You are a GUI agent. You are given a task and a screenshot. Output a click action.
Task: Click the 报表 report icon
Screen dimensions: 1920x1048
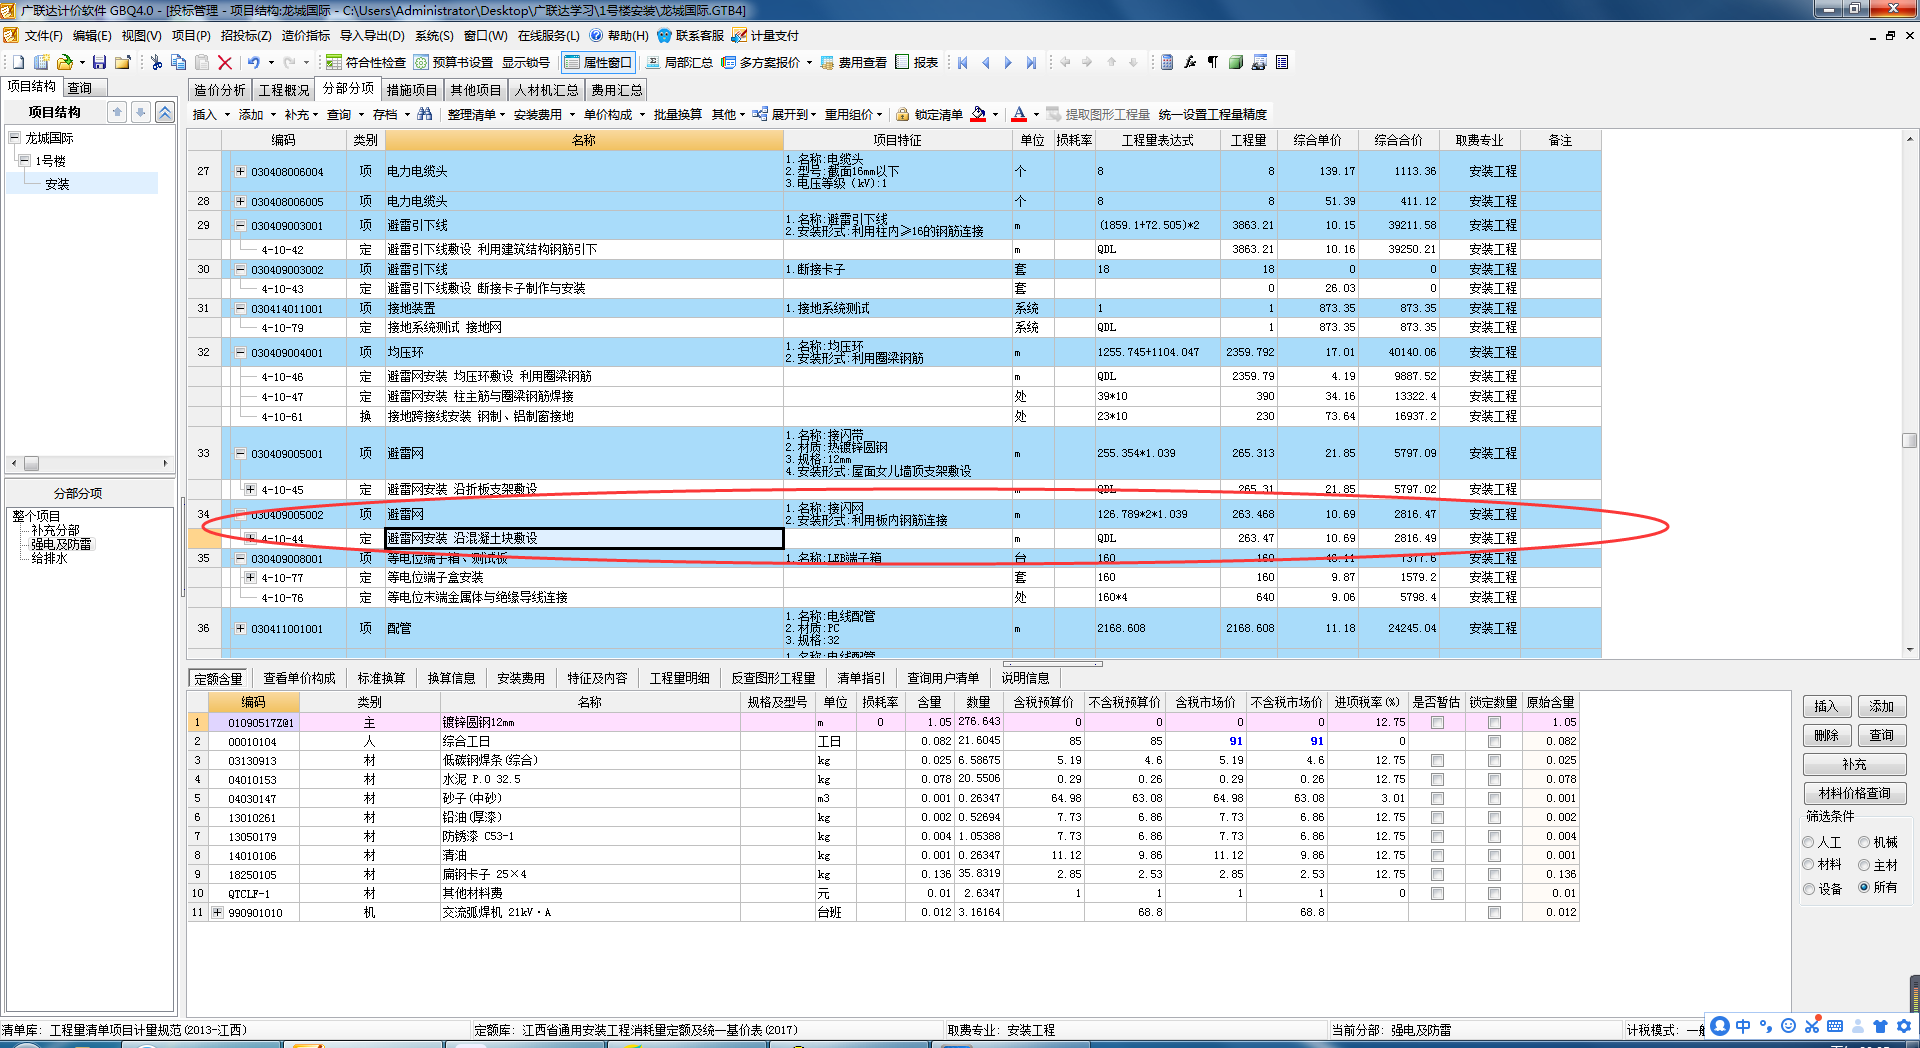point(917,62)
